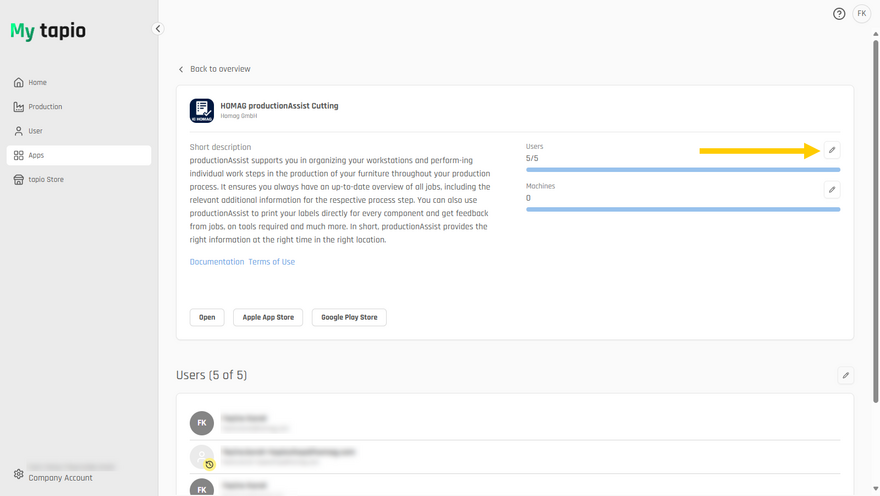Click the Users 5/5 progress bar

pos(683,169)
